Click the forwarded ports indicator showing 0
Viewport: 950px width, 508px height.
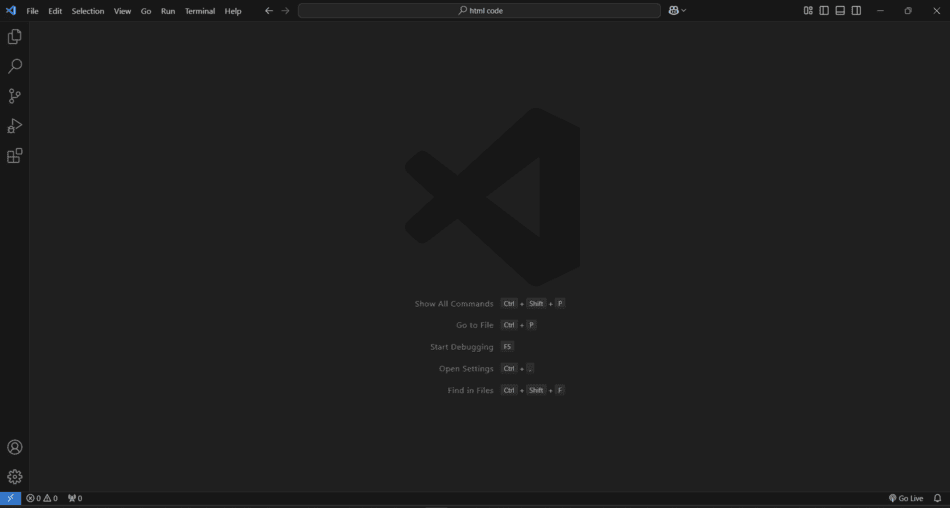[75, 498]
